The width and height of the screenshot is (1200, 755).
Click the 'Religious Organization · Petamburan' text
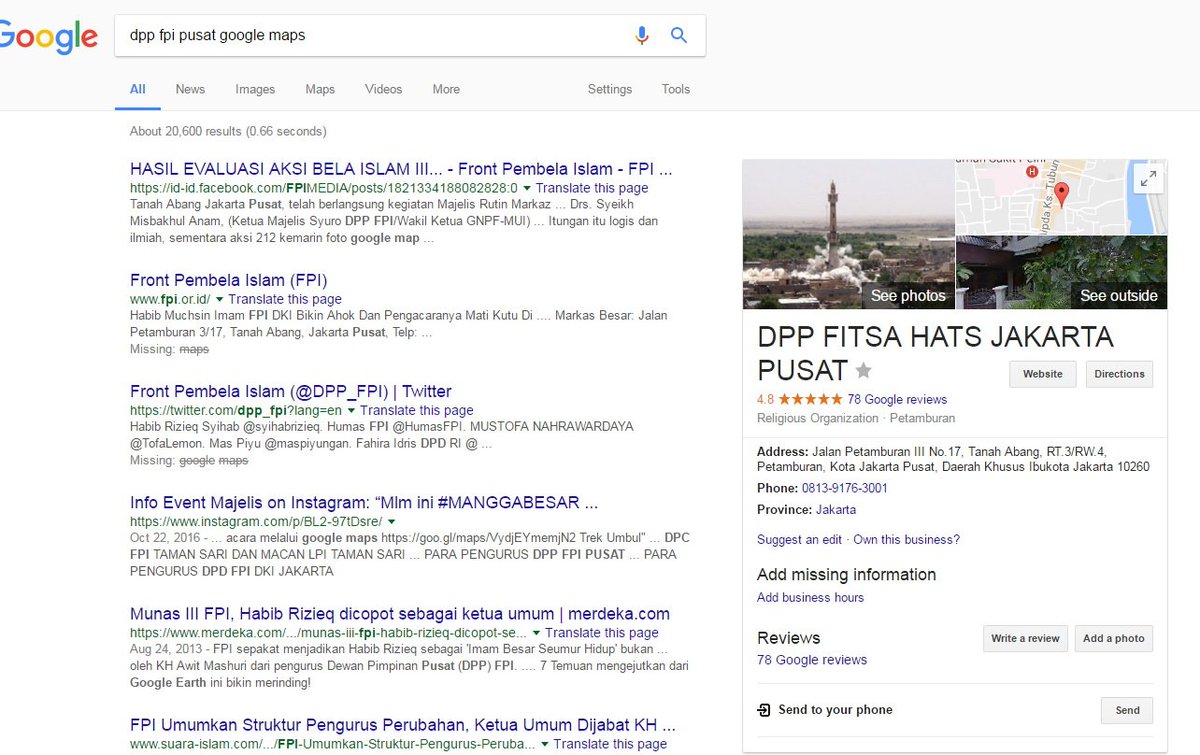pos(856,418)
